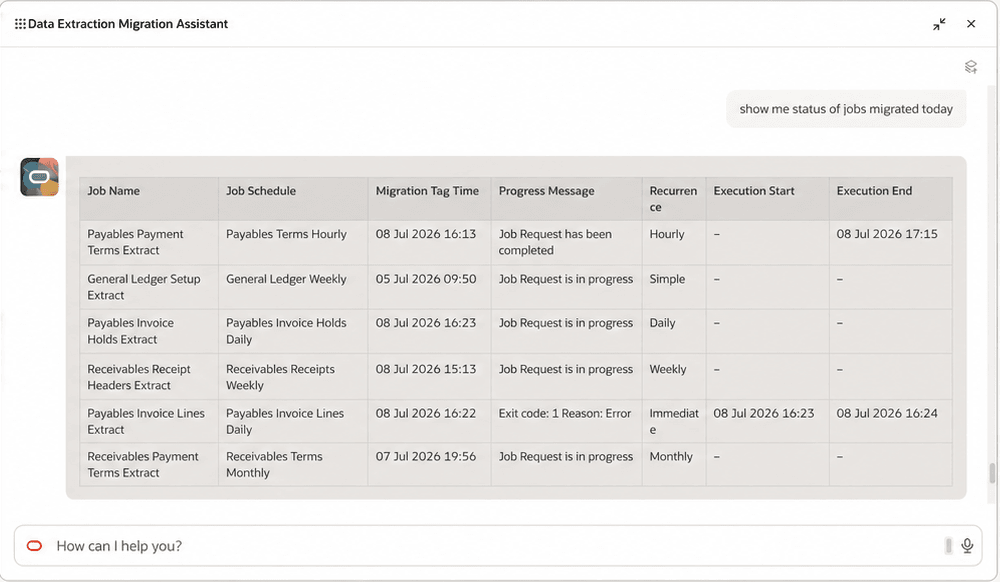Click the 'Recurrence' column header
The width and height of the screenshot is (1000, 582).
673,199
